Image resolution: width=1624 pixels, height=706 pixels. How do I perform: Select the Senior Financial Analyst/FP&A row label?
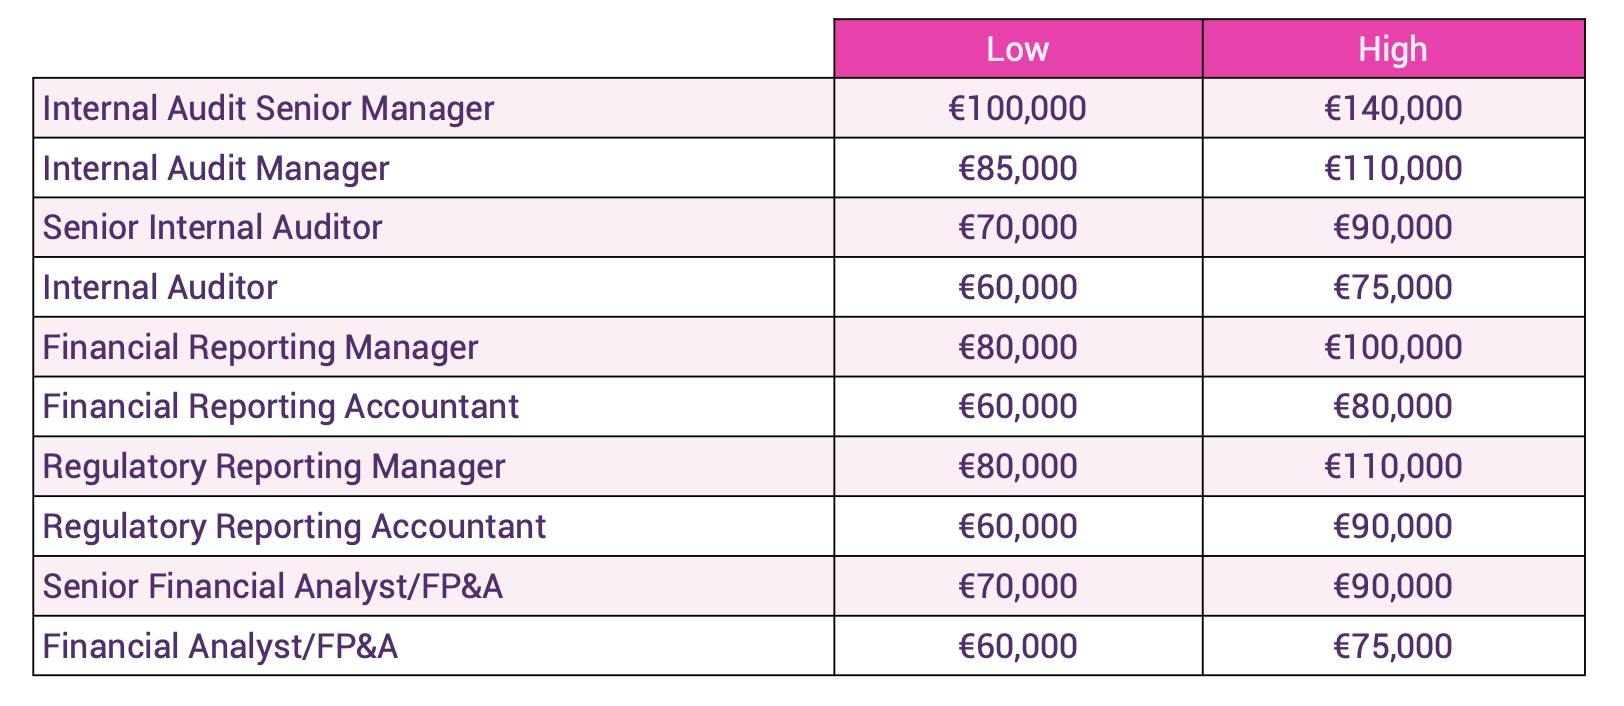272,586
